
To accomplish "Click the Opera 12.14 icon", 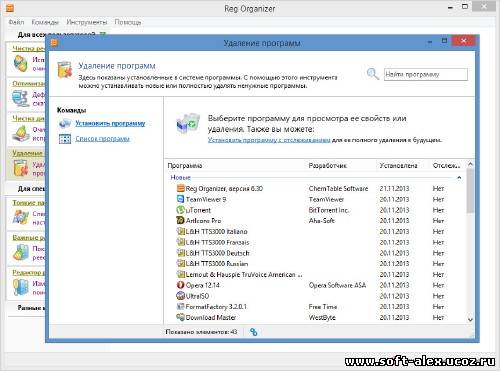I will click(180, 285).
